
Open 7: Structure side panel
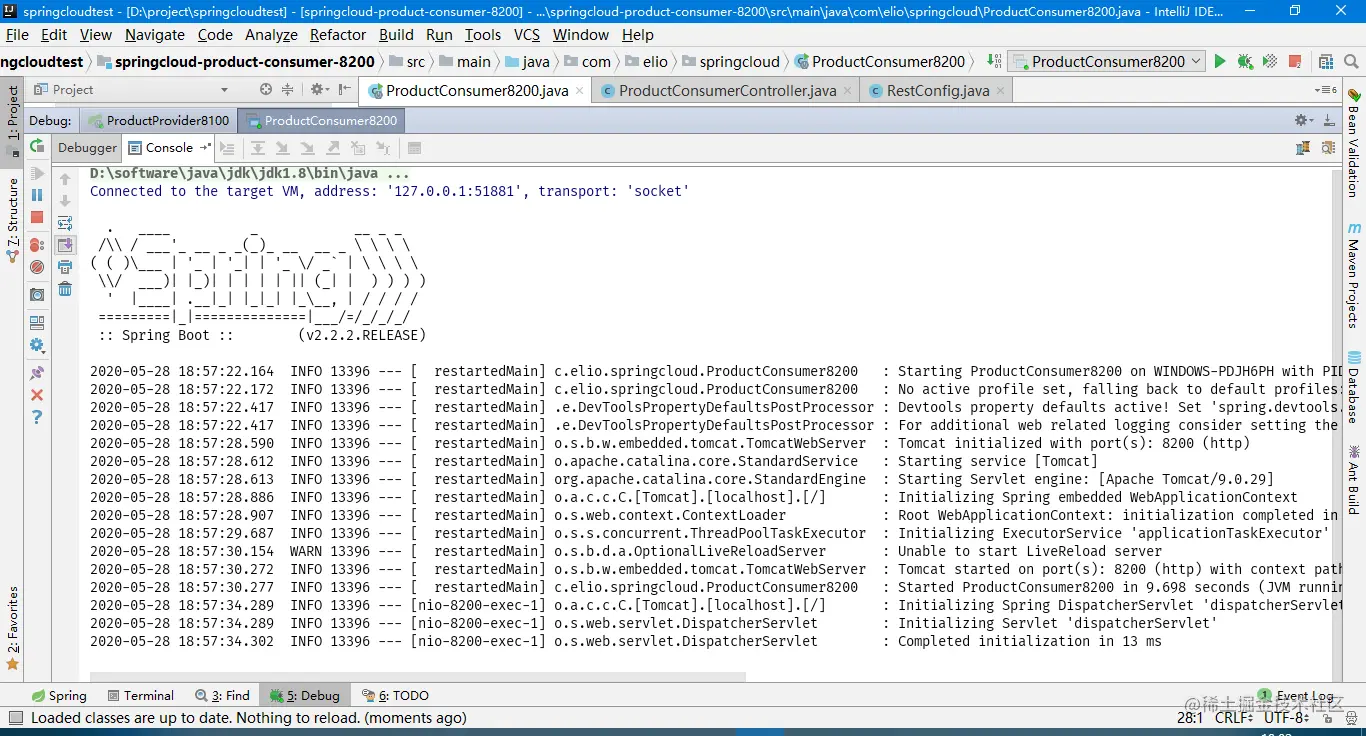pos(13,220)
